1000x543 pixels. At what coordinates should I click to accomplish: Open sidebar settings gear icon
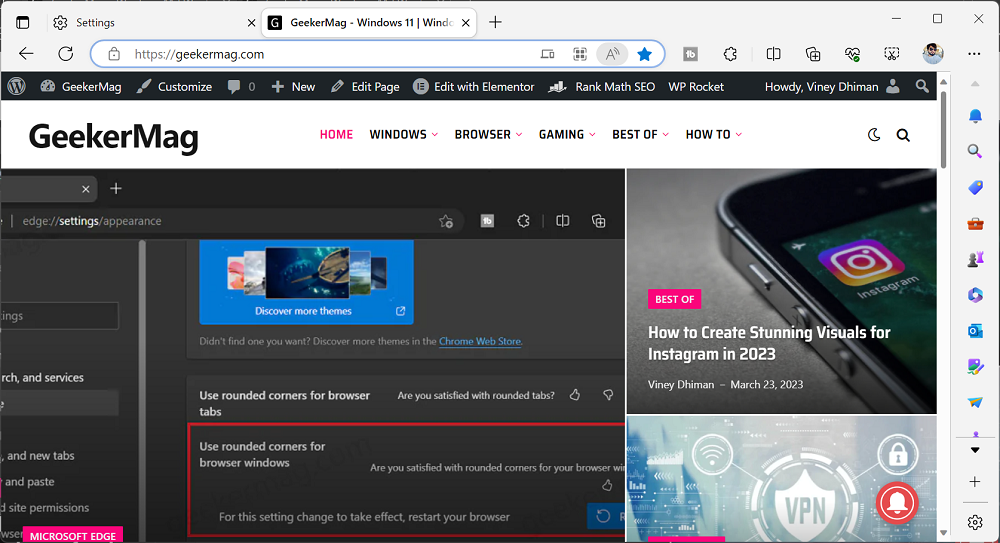(975, 523)
